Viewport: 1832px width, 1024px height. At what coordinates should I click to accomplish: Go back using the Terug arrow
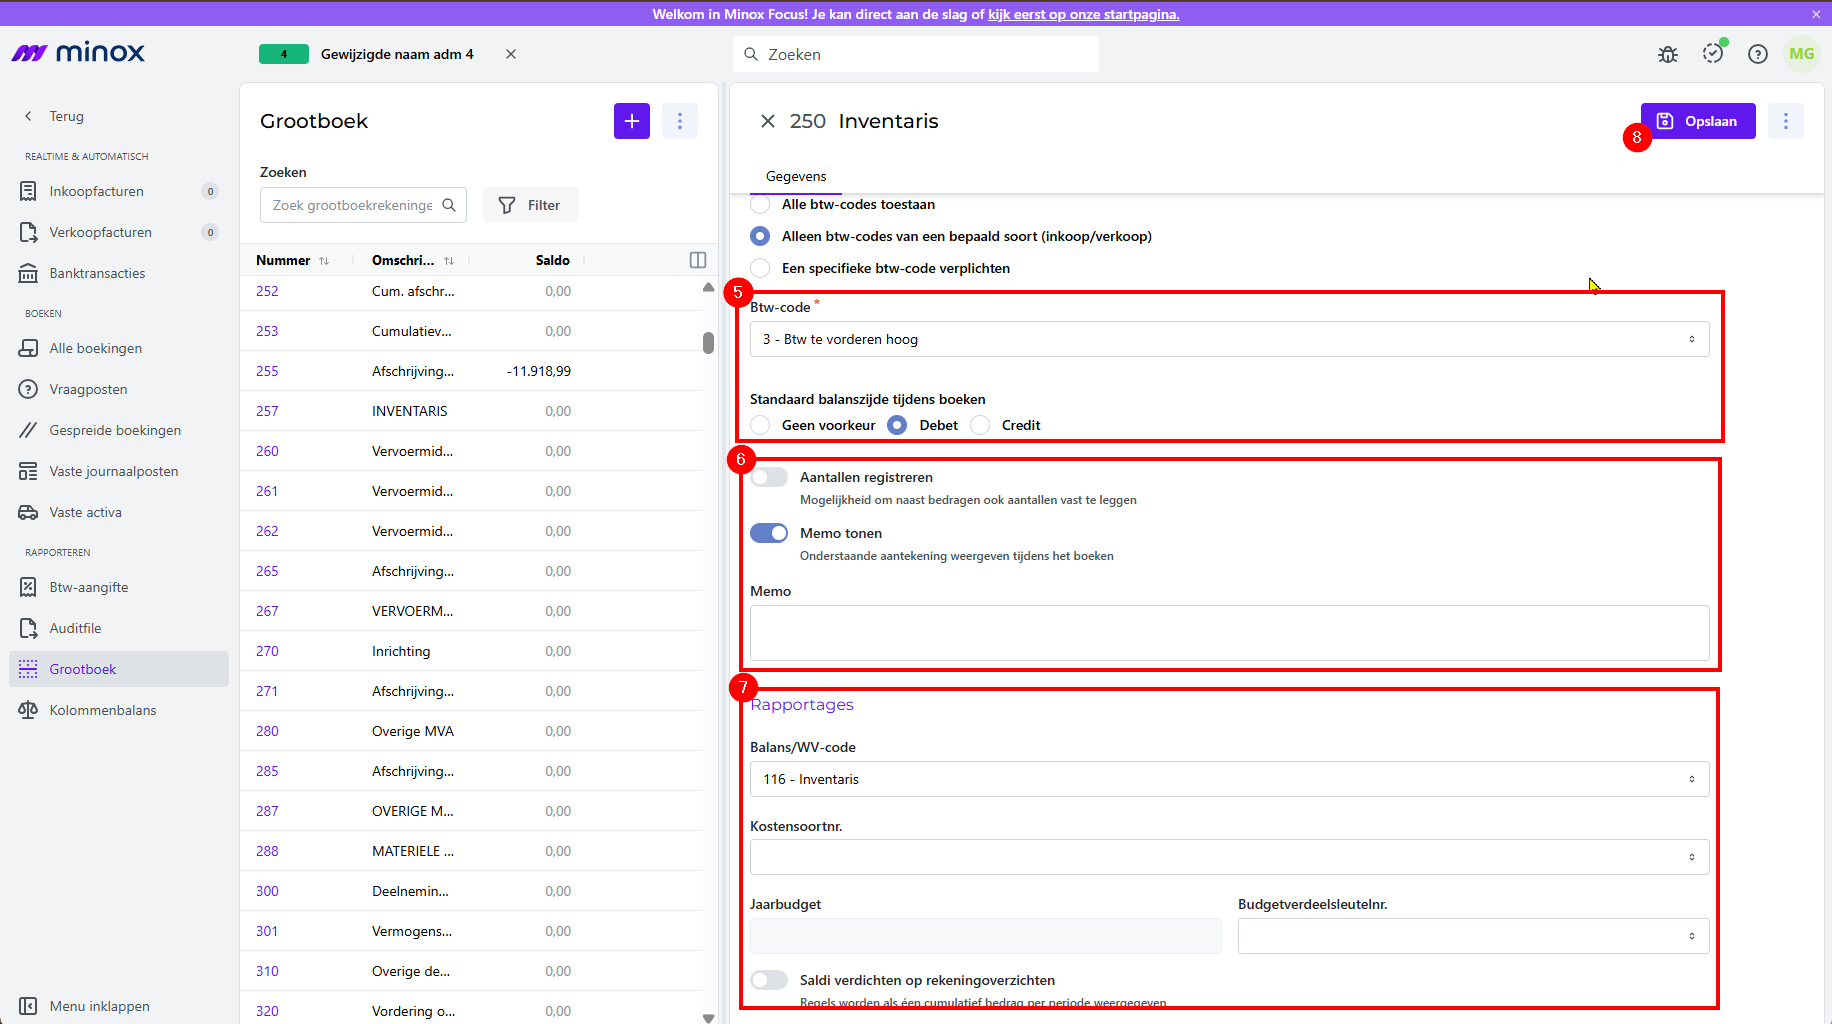pyautogui.click(x=28, y=116)
